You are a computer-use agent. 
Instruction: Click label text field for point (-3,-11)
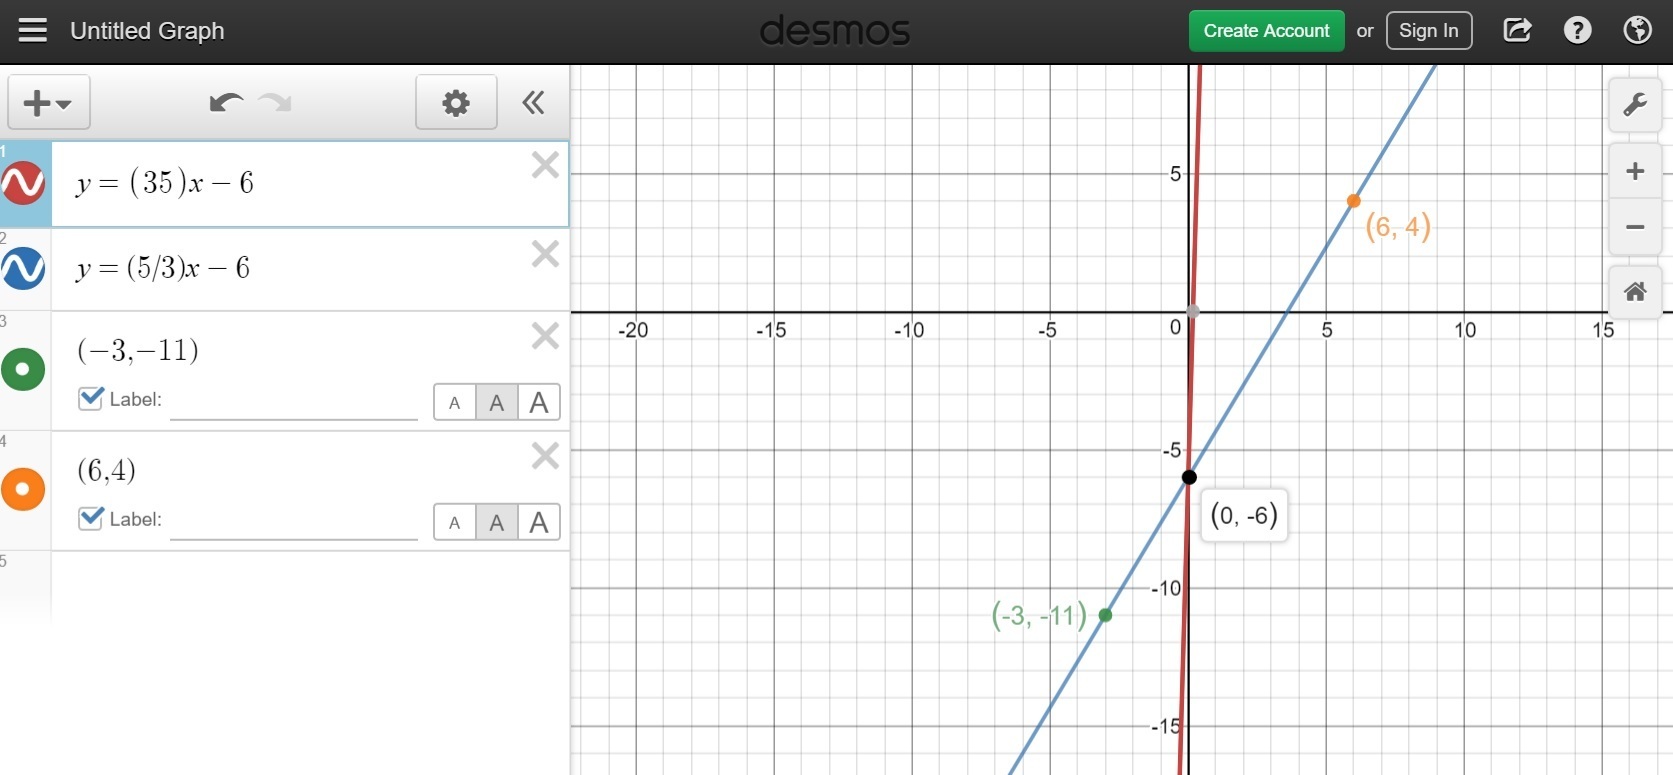pos(294,401)
